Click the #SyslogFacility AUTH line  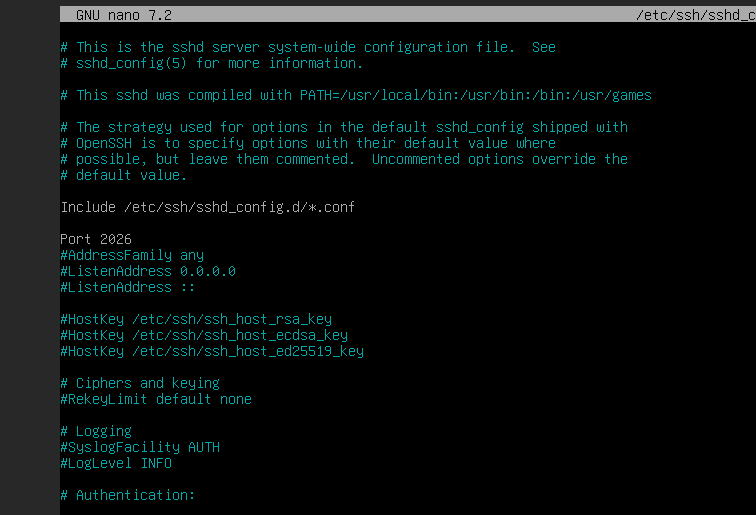click(140, 447)
